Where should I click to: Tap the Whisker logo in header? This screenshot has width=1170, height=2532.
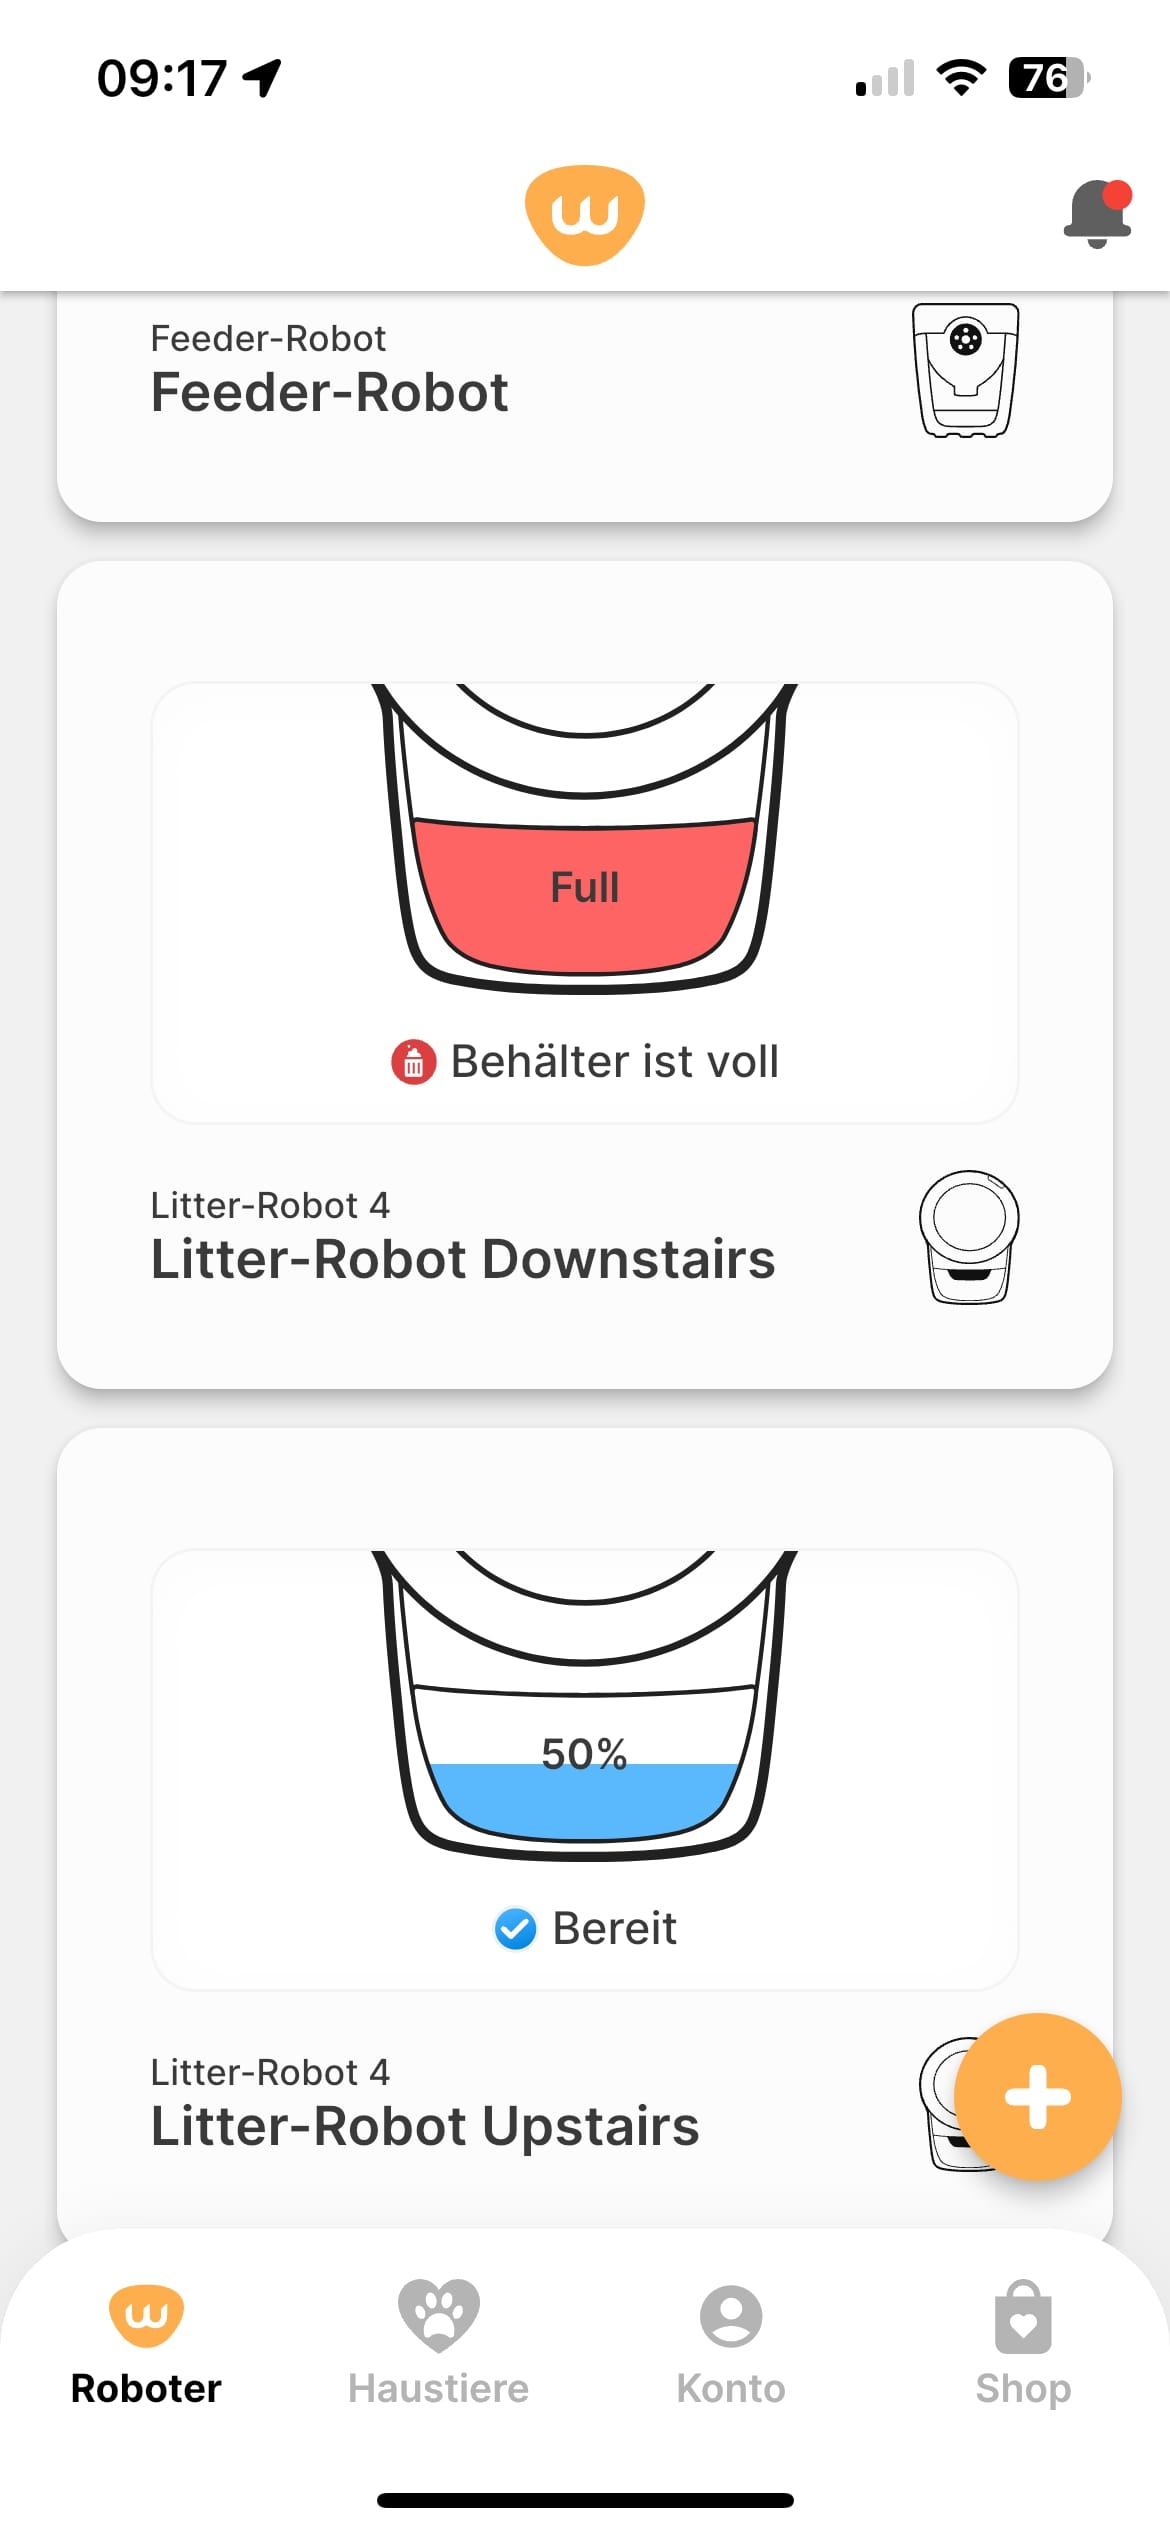[585, 214]
